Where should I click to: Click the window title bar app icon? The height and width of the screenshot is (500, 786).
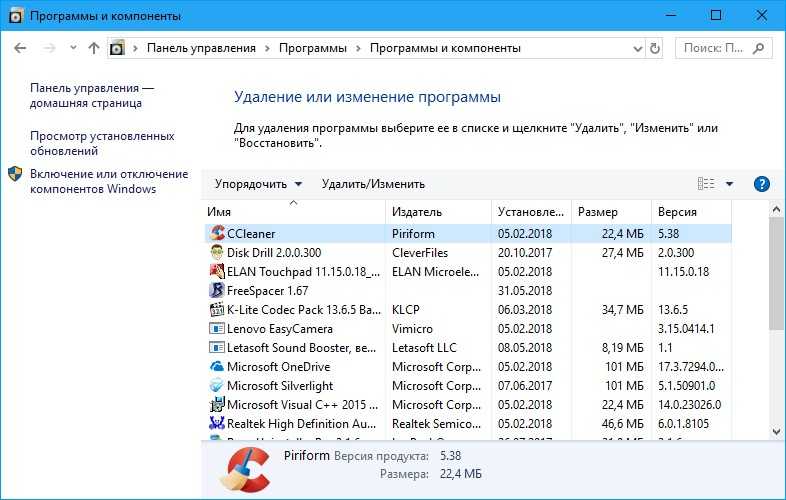[16, 16]
